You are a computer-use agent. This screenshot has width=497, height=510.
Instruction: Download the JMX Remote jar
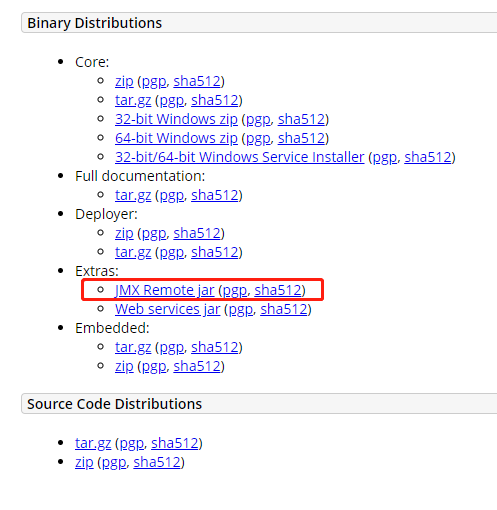point(164,290)
